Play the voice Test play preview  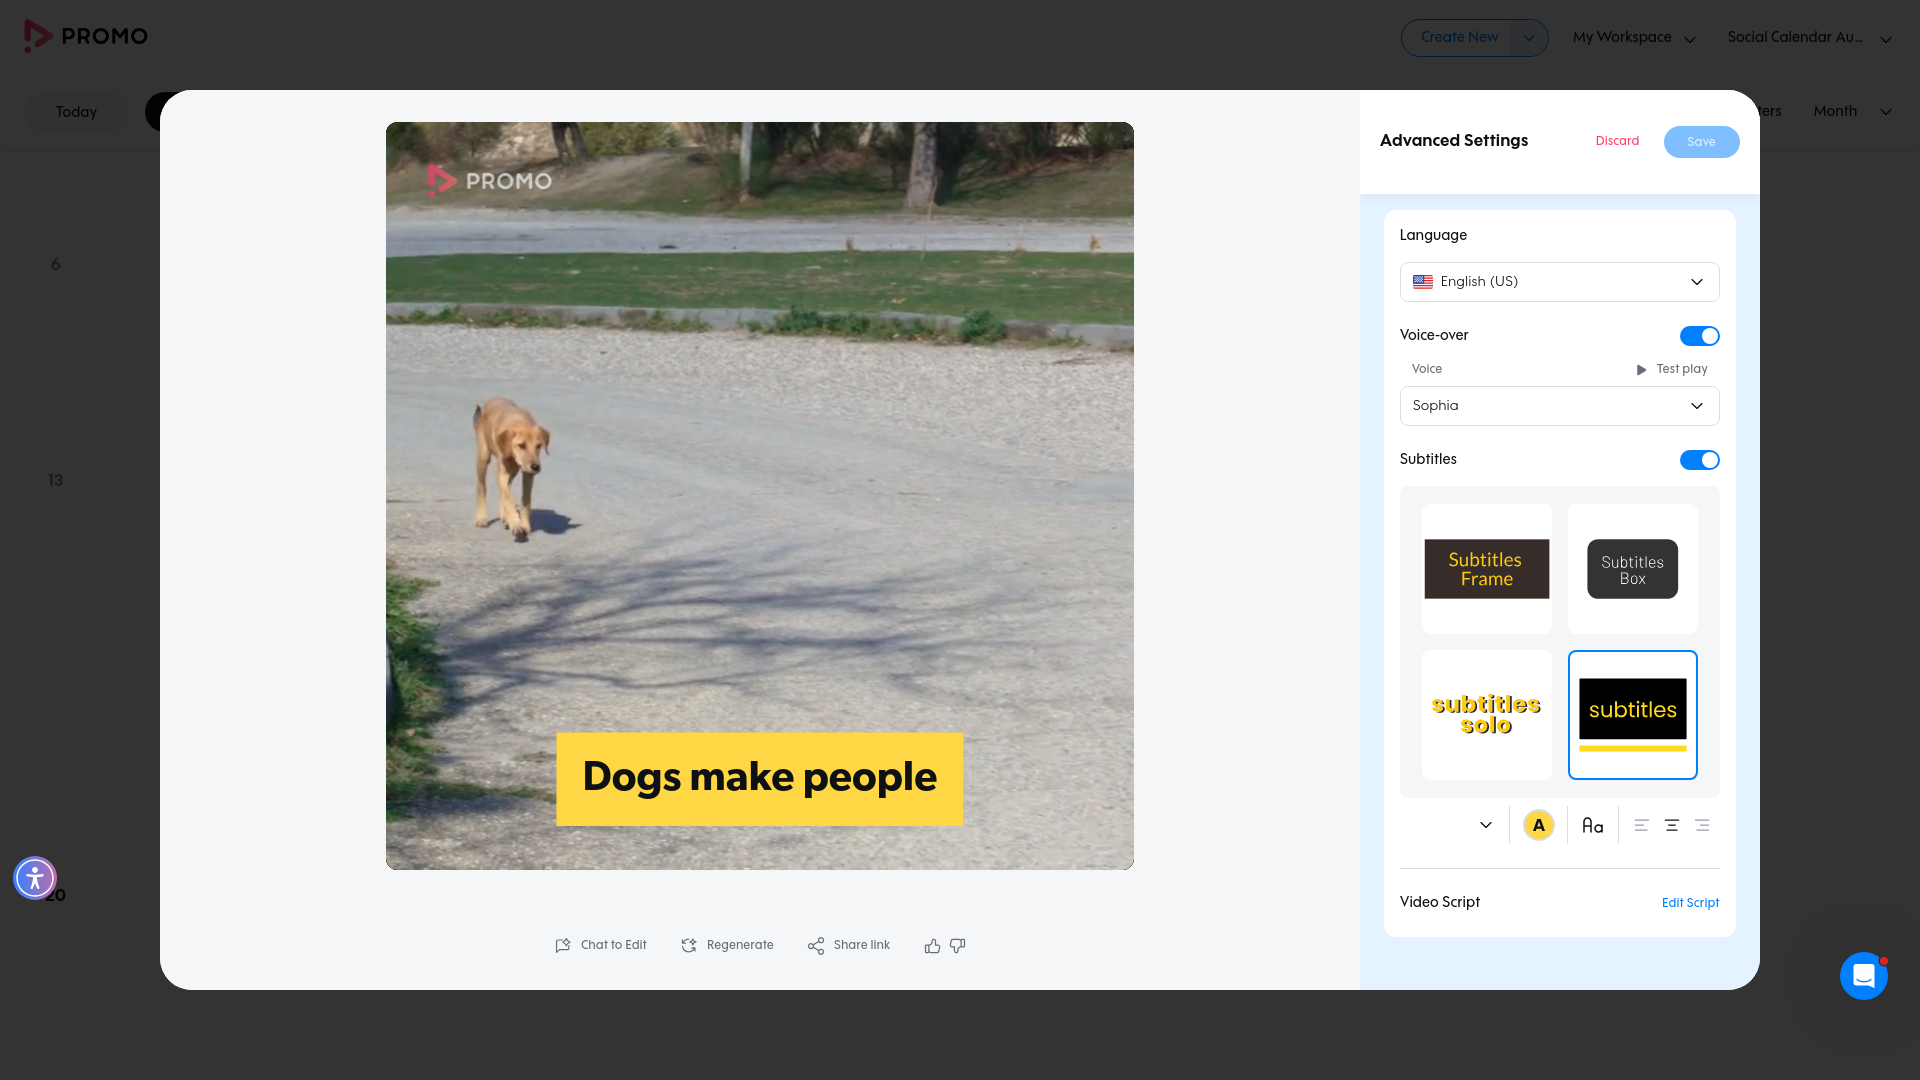click(1671, 369)
